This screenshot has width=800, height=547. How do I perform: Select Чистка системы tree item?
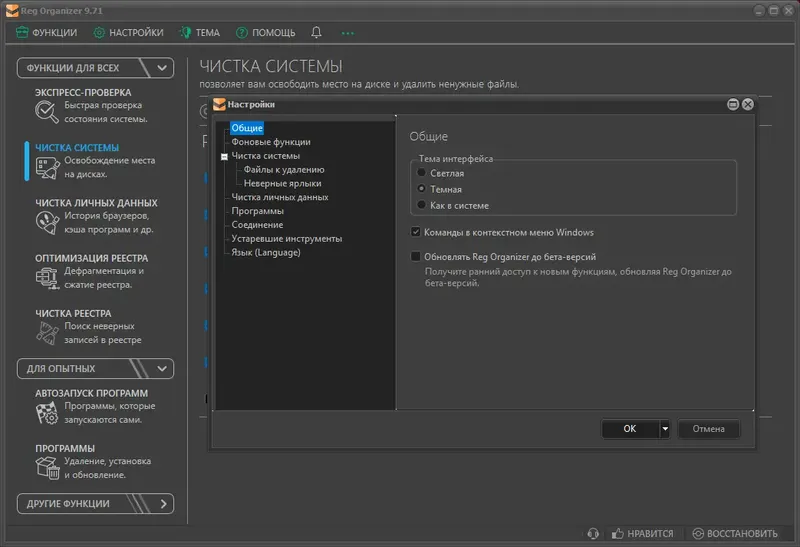coord(266,156)
